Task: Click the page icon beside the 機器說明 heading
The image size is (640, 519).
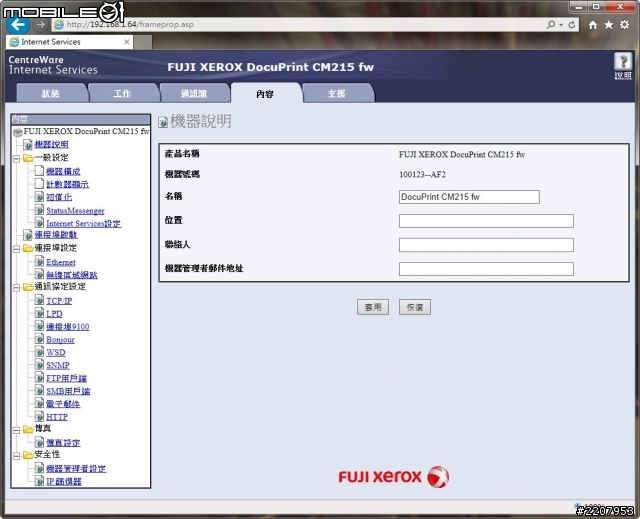Action: coord(163,122)
